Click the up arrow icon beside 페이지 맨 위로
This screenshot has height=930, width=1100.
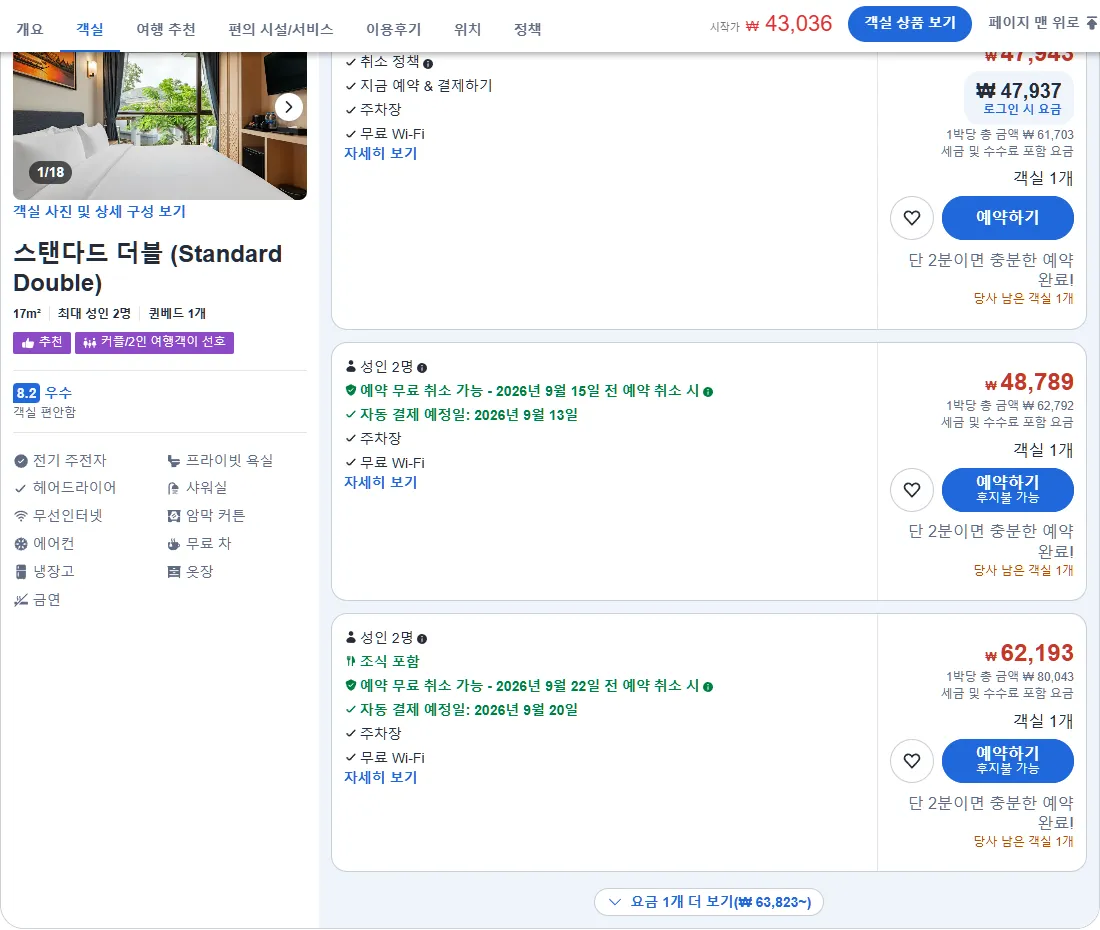point(1092,23)
